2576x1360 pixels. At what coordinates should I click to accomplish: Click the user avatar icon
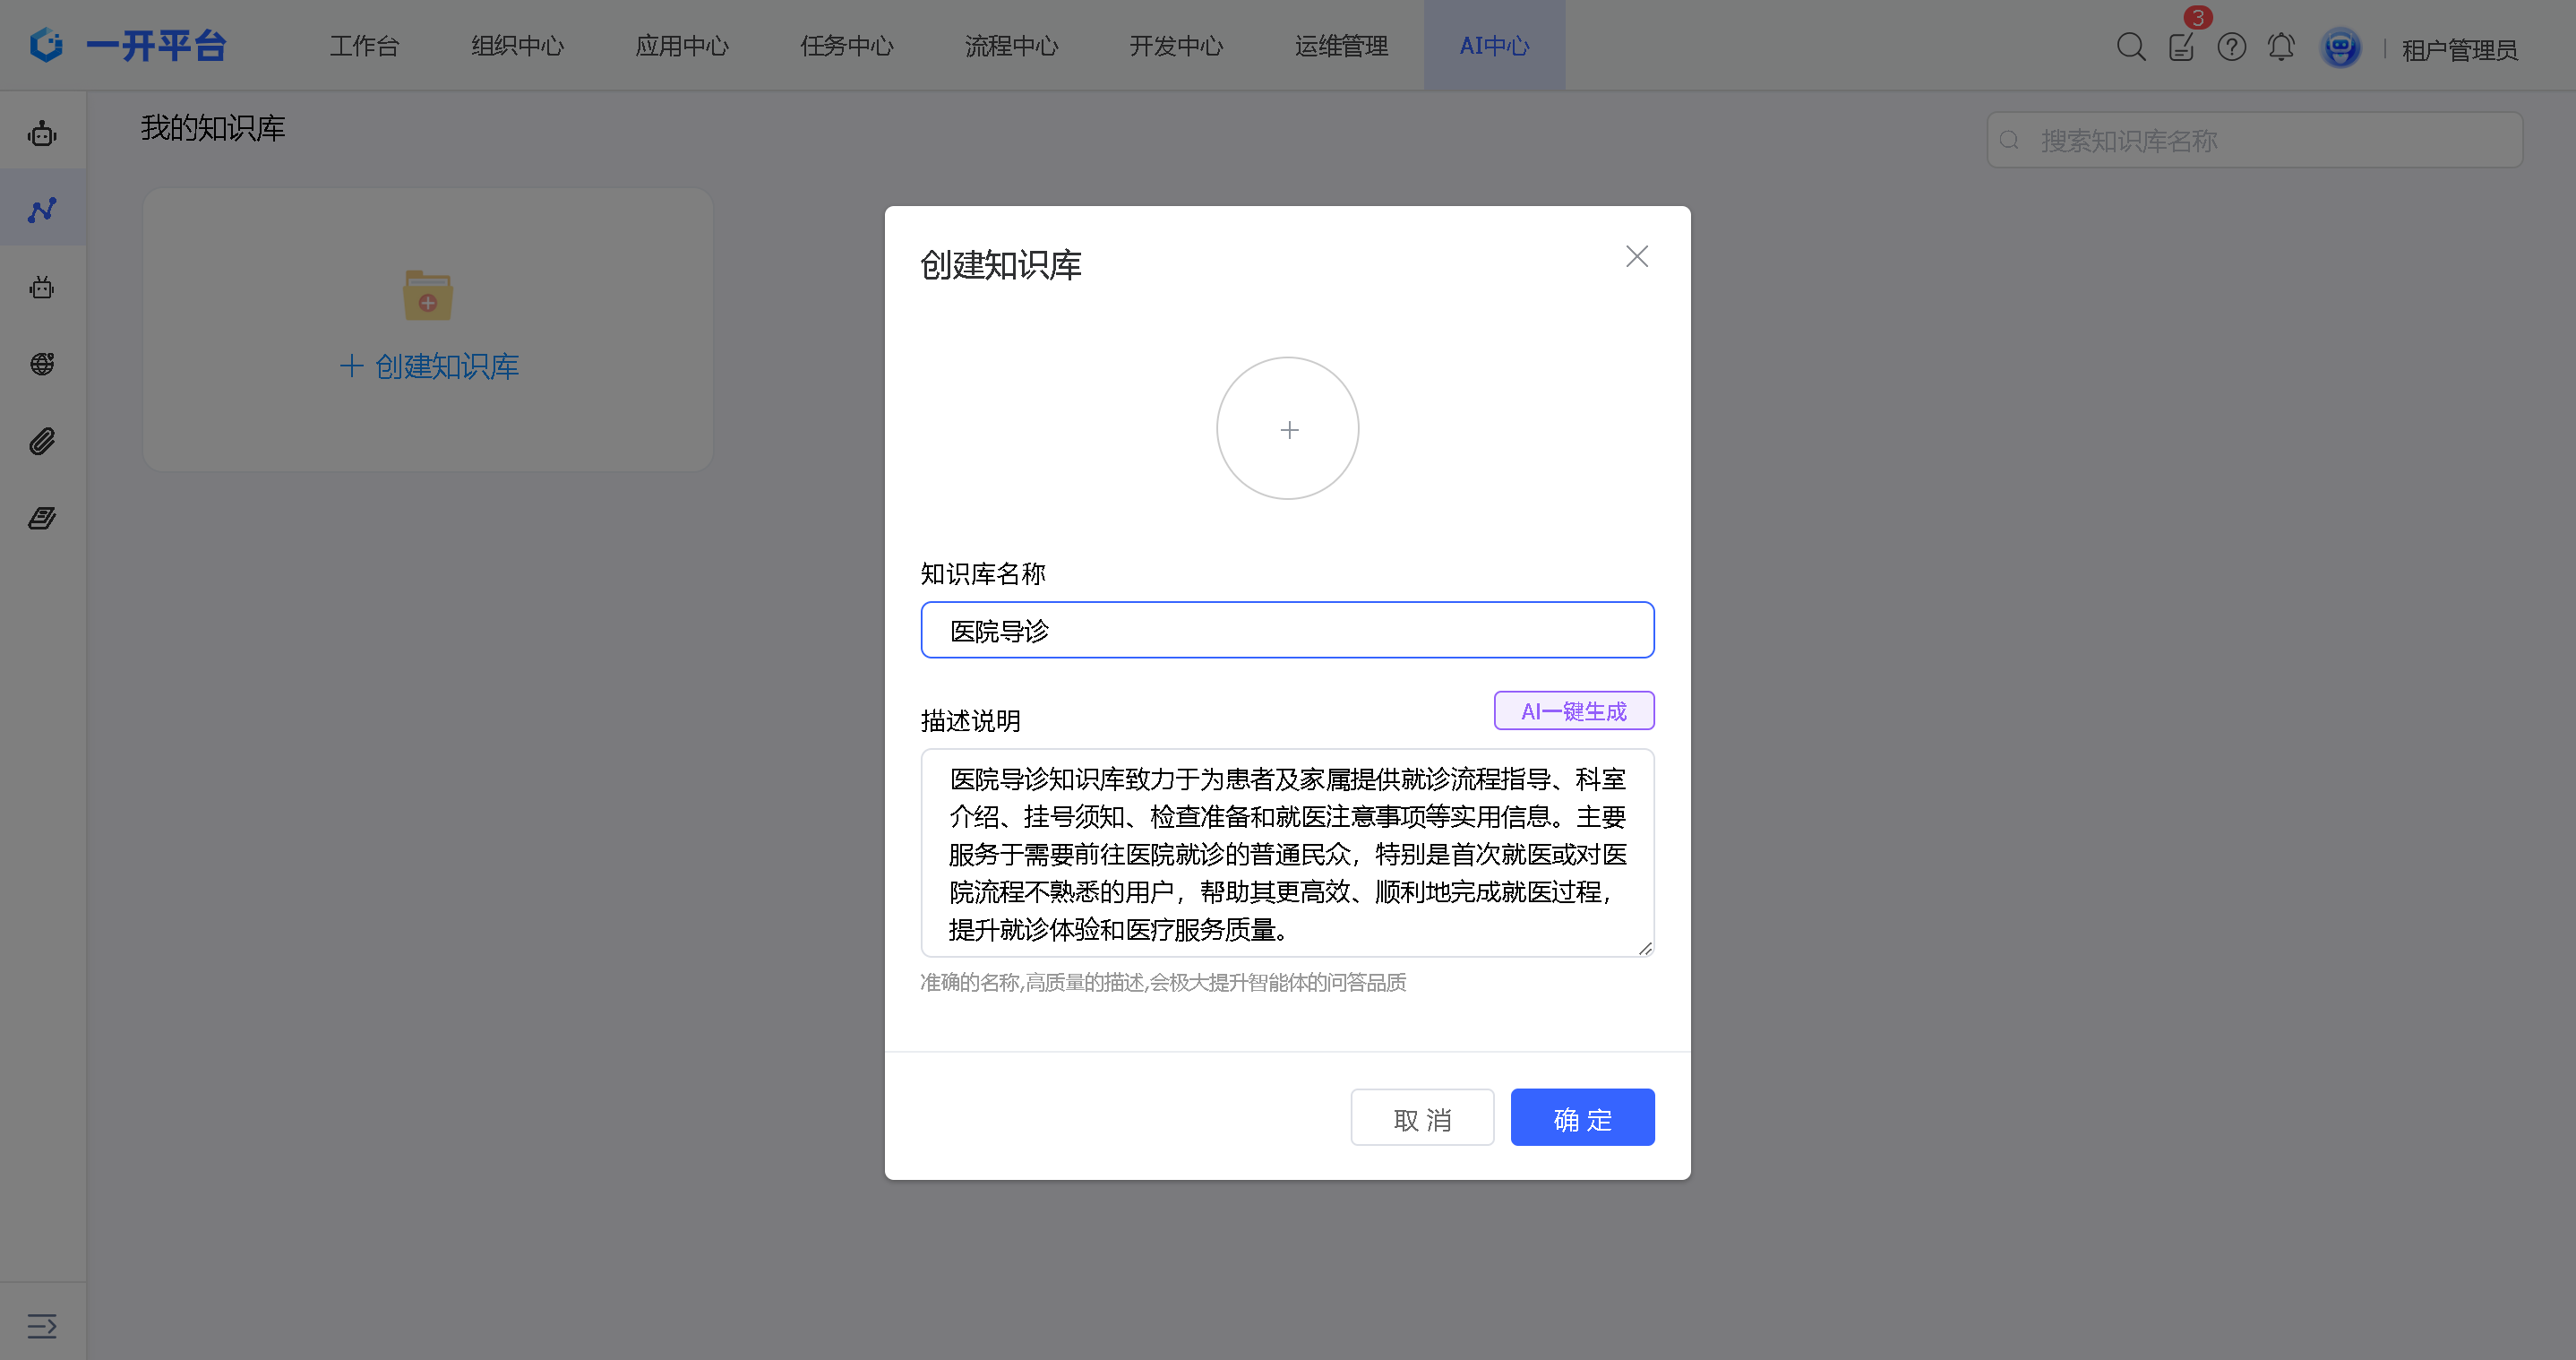click(x=2340, y=48)
